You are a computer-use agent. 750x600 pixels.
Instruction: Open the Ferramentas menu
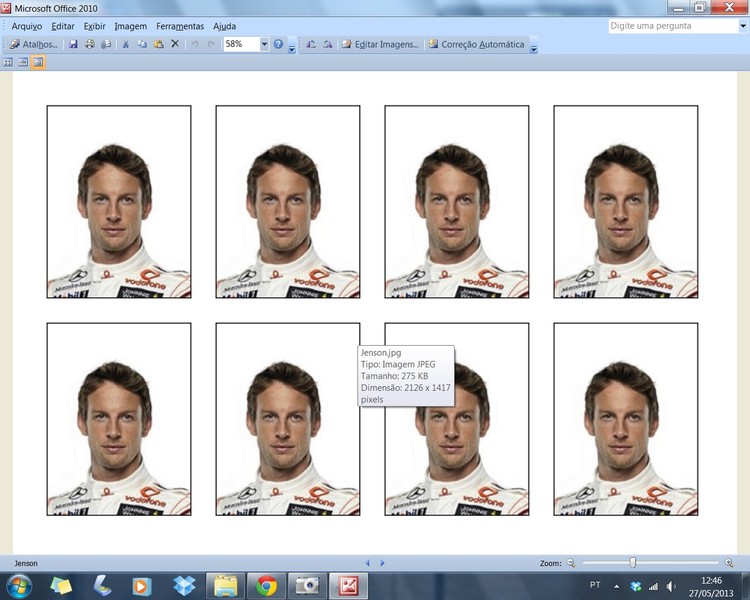click(x=179, y=26)
